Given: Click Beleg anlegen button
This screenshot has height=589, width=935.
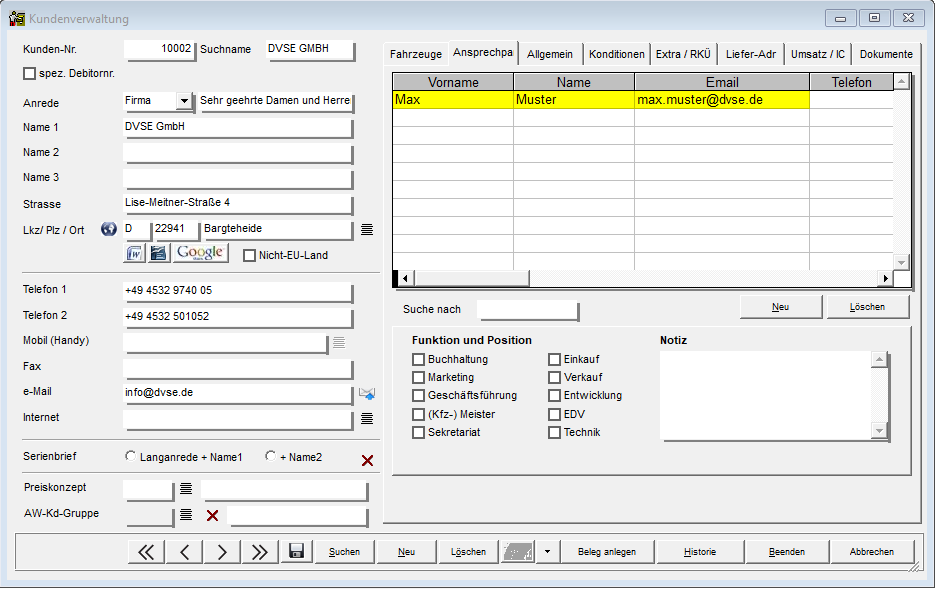Looking at the screenshot, I should (x=607, y=552).
